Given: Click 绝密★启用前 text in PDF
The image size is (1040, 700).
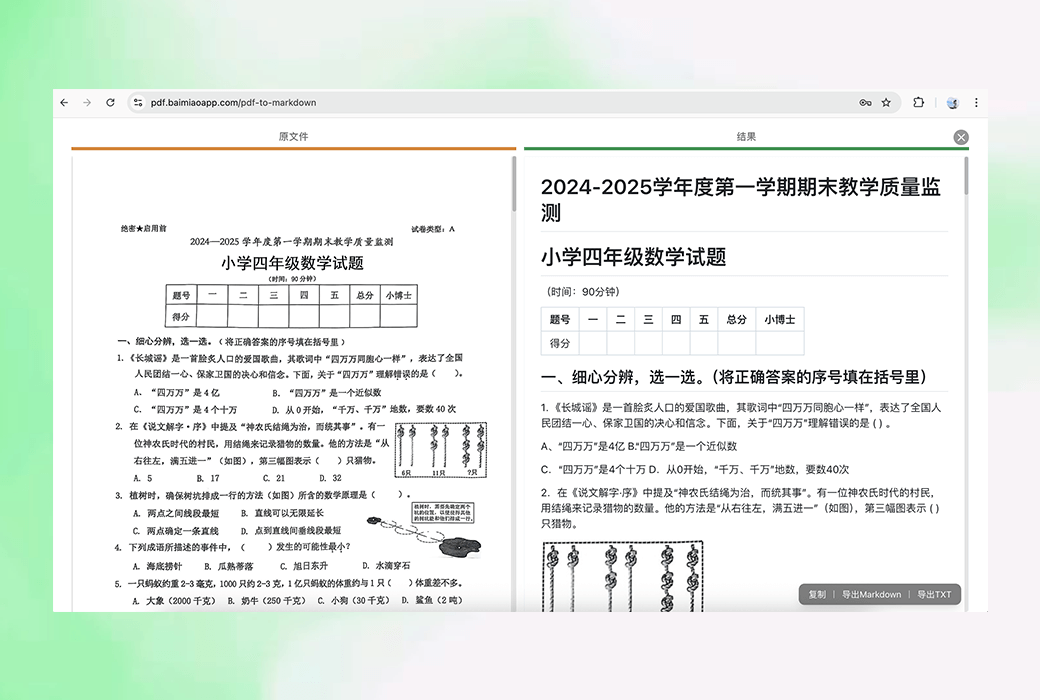Looking at the screenshot, I should pos(143,228).
